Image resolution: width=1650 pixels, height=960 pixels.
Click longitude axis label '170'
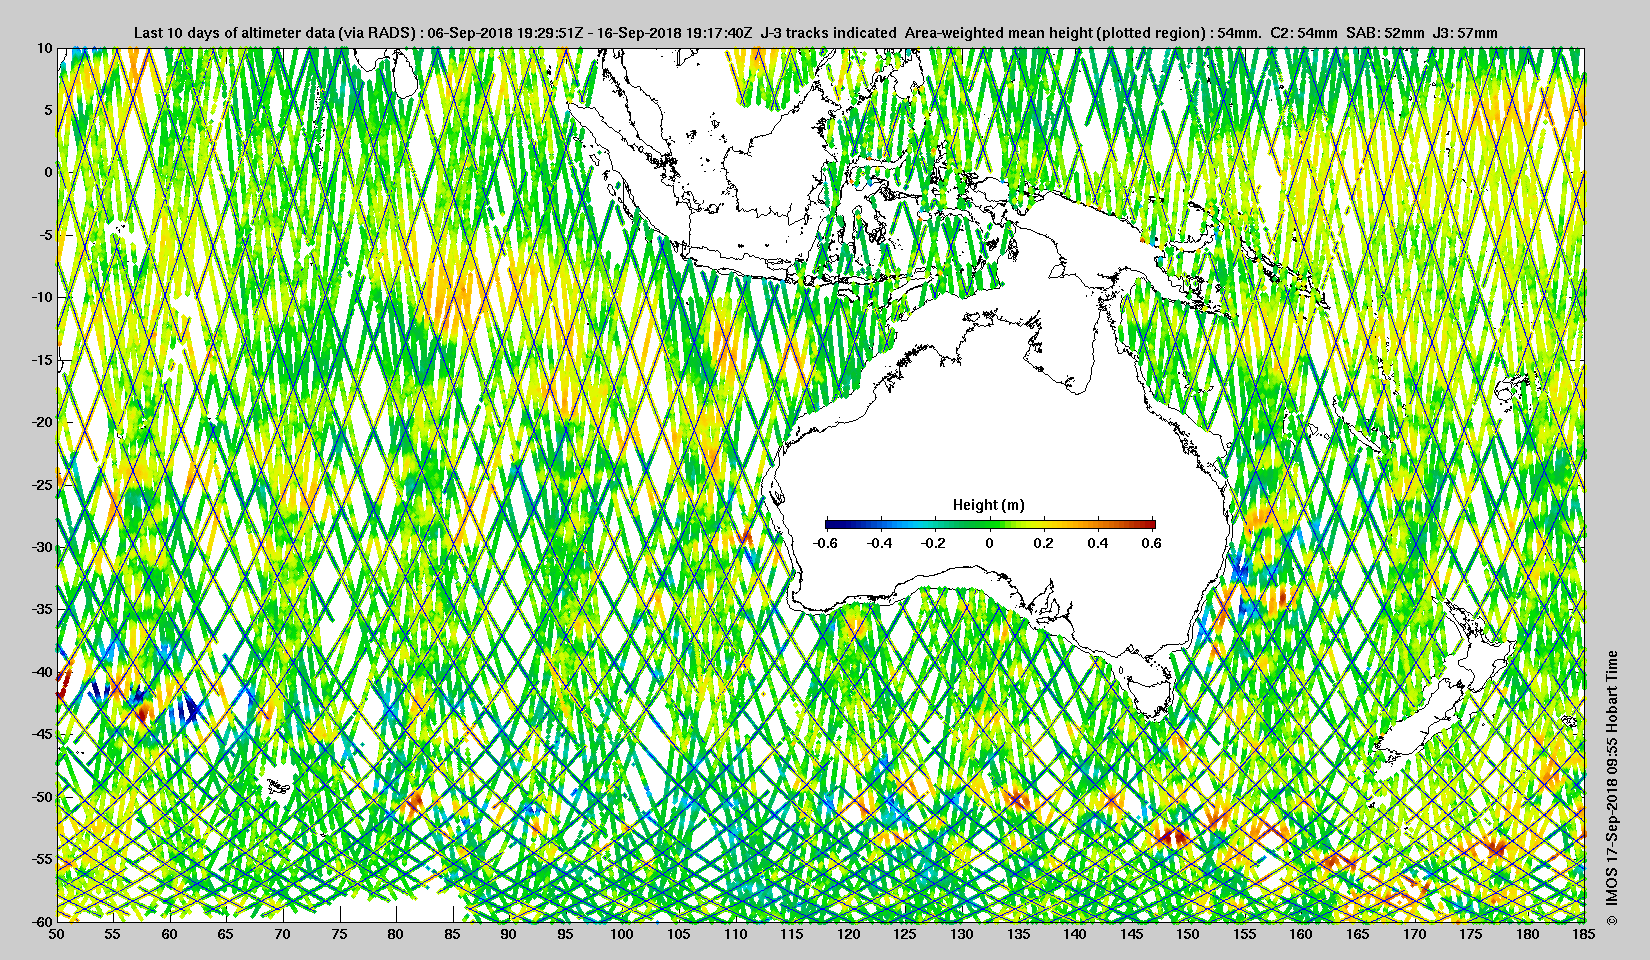[x=1415, y=934]
